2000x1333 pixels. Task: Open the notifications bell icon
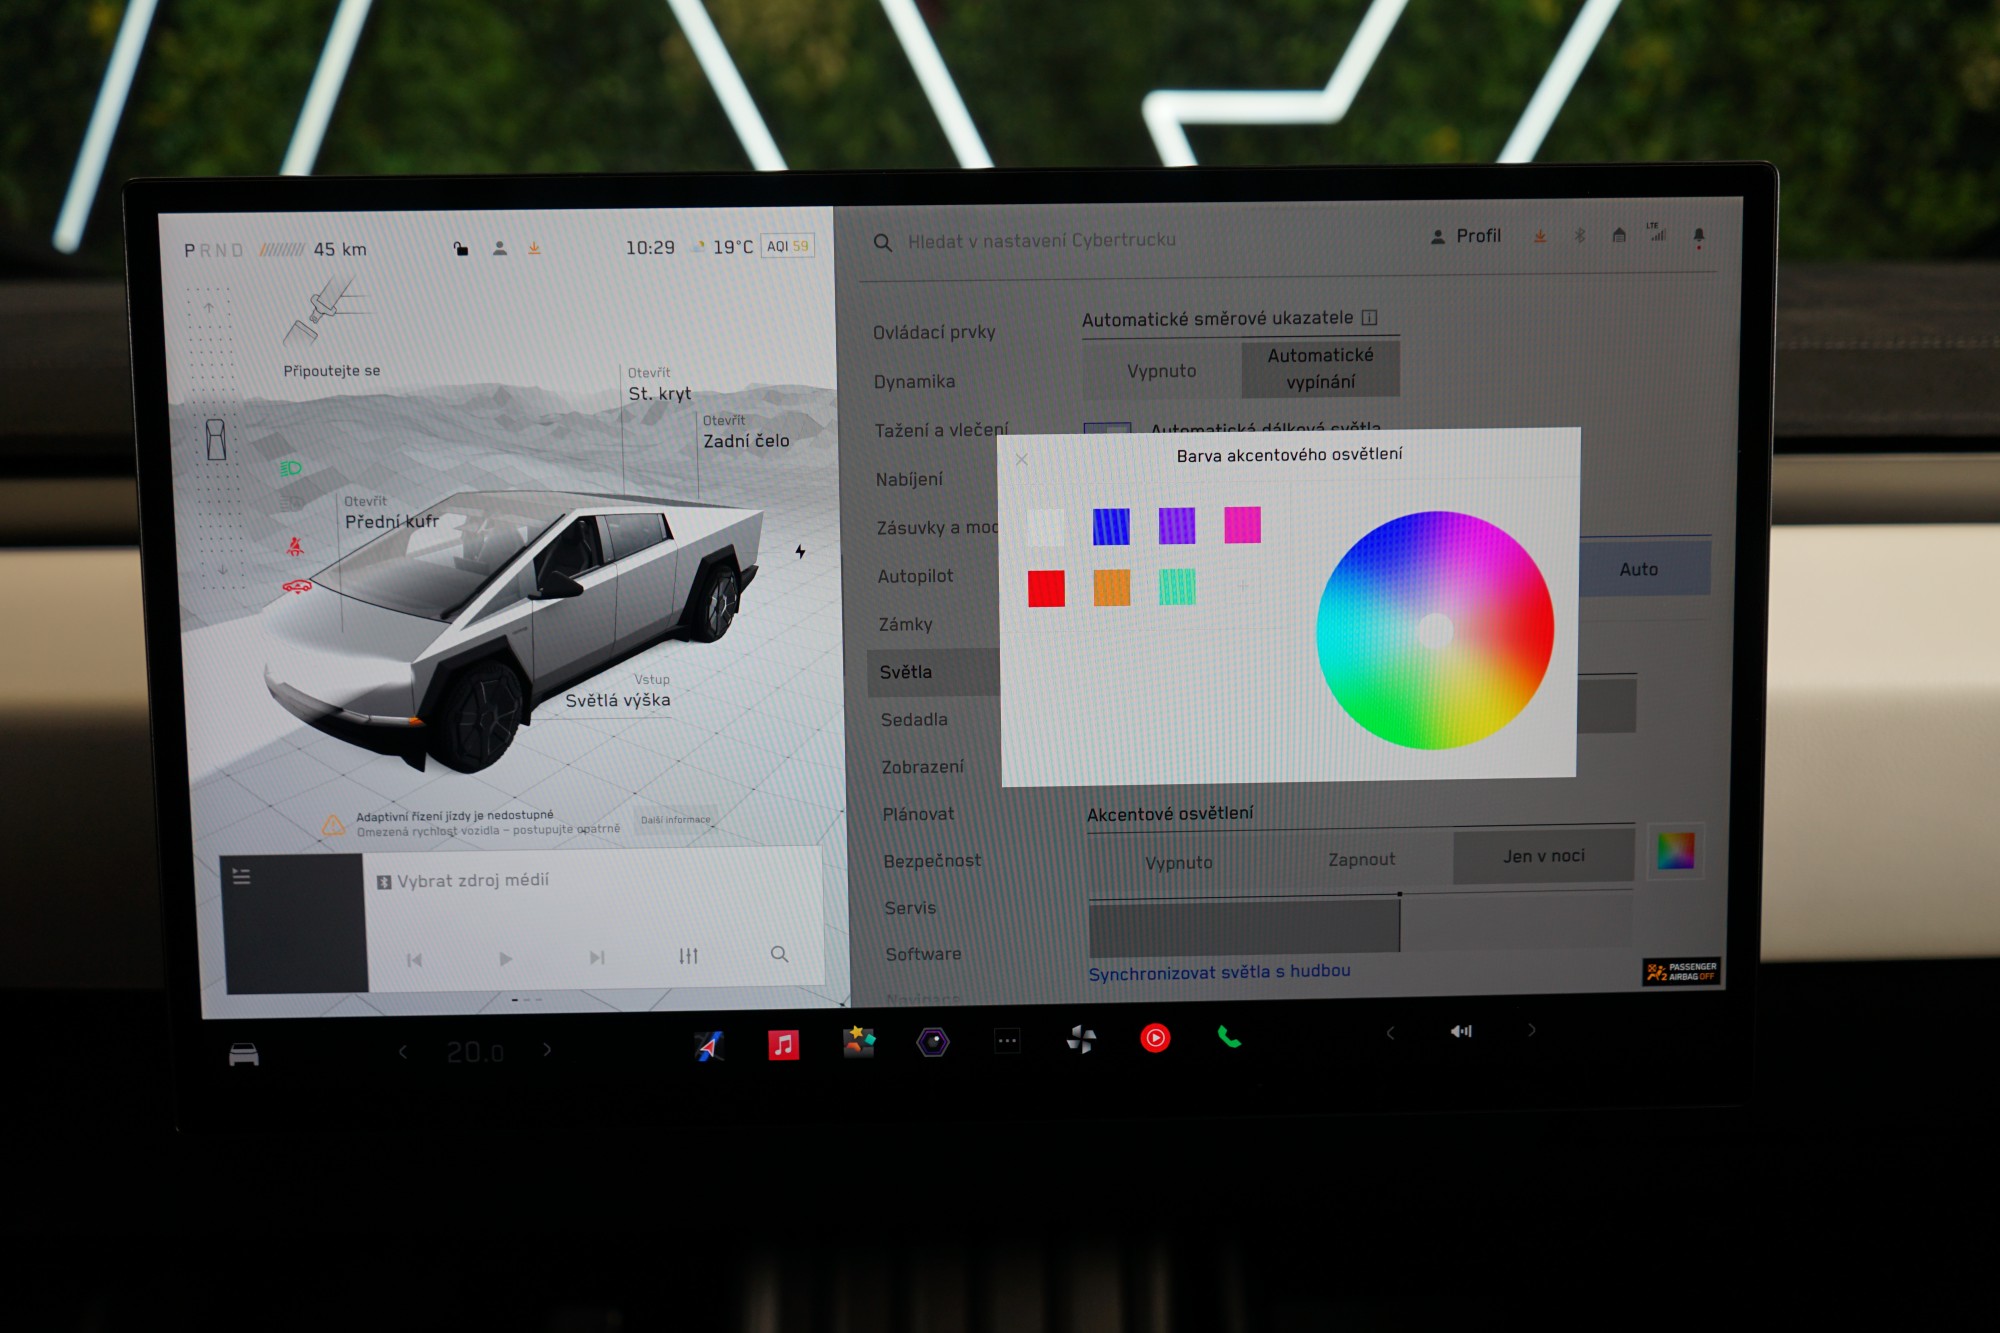1698,236
